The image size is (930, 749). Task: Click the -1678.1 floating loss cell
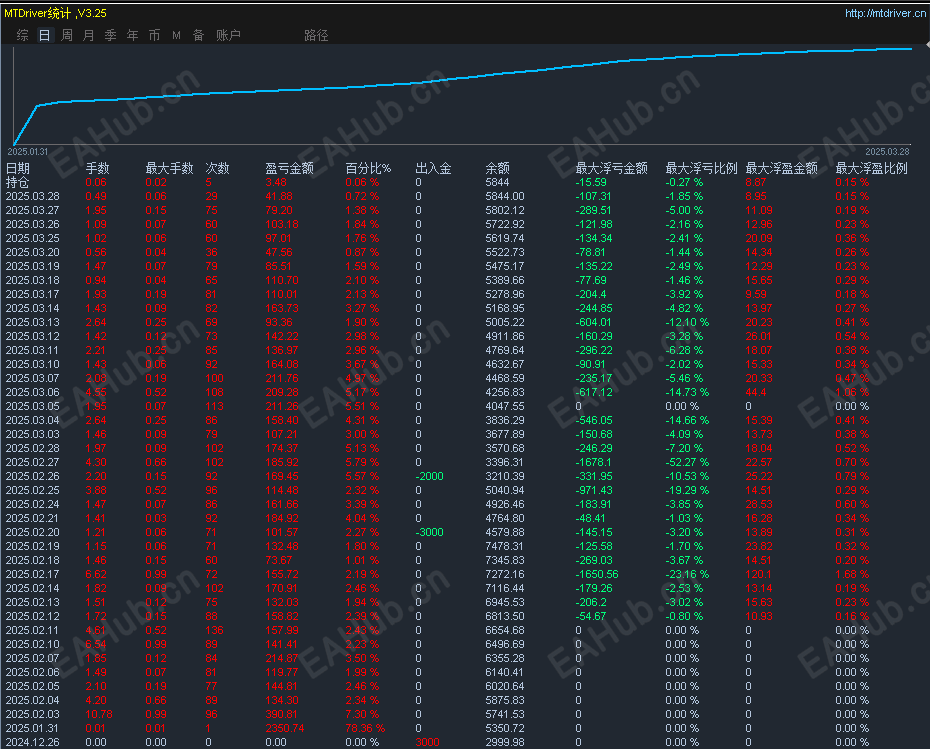pos(594,463)
